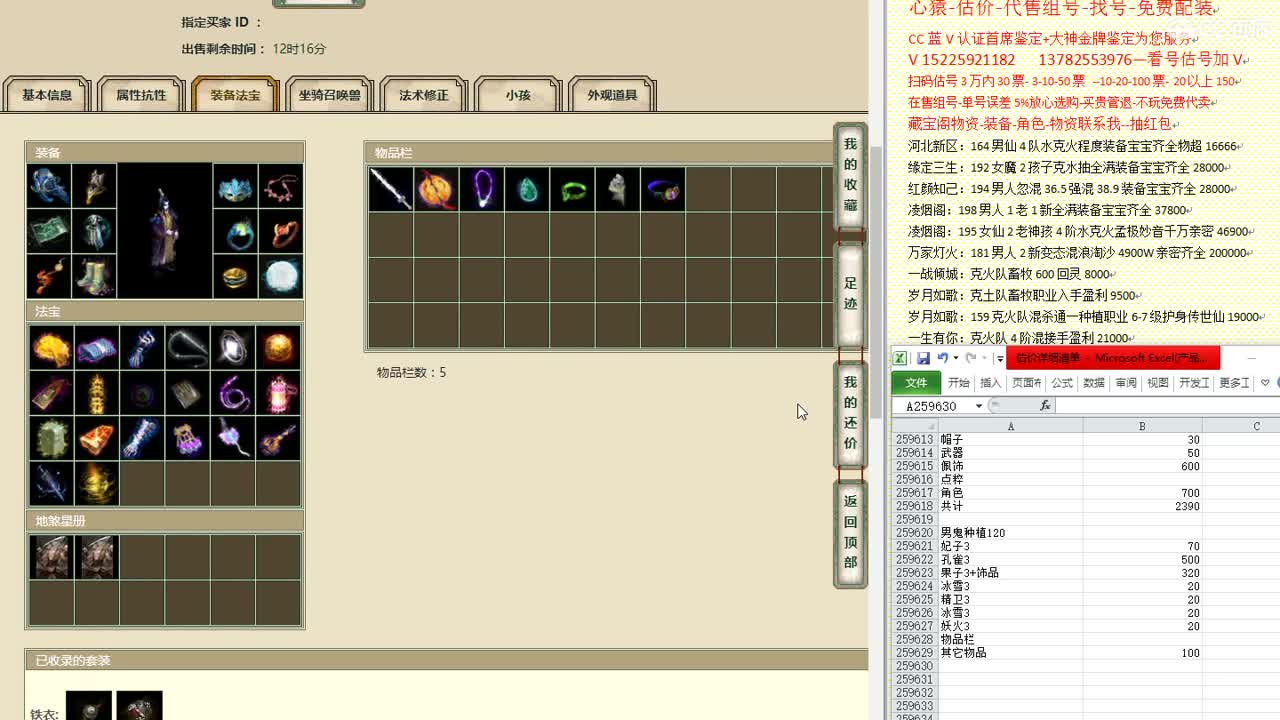Screen dimensions: 1280x720
Task: Click the white glowing orb equipment slot
Action: pyautogui.click(x=280, y=276)
